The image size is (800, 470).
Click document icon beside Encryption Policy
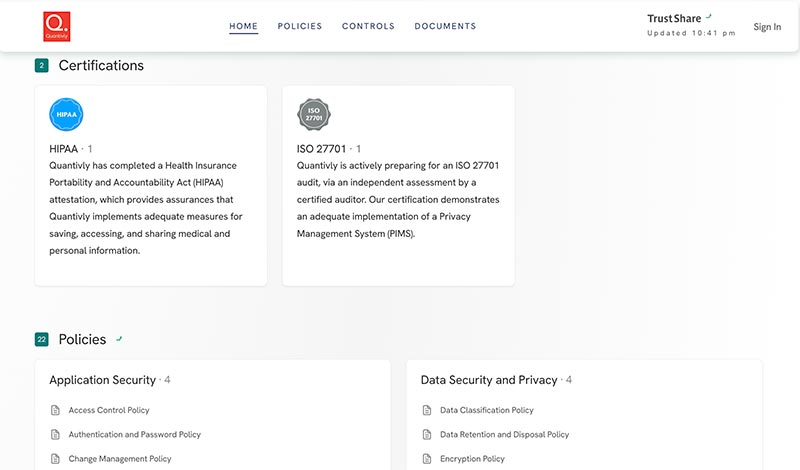point(427,459)
